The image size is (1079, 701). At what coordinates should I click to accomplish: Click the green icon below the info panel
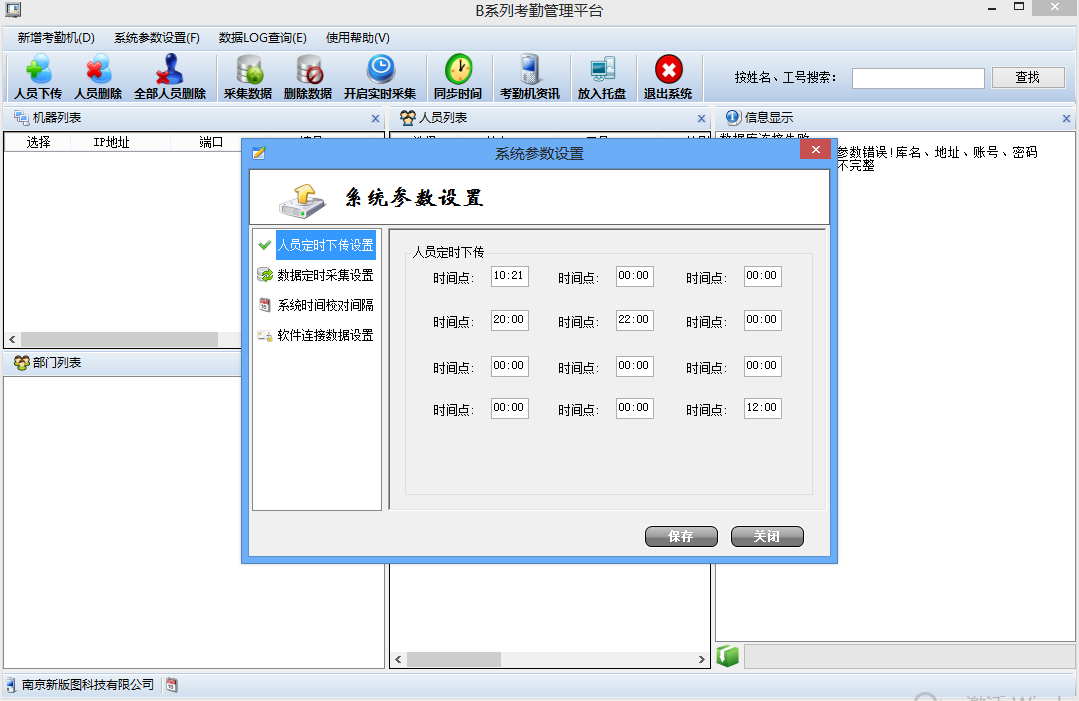[728, 656]
